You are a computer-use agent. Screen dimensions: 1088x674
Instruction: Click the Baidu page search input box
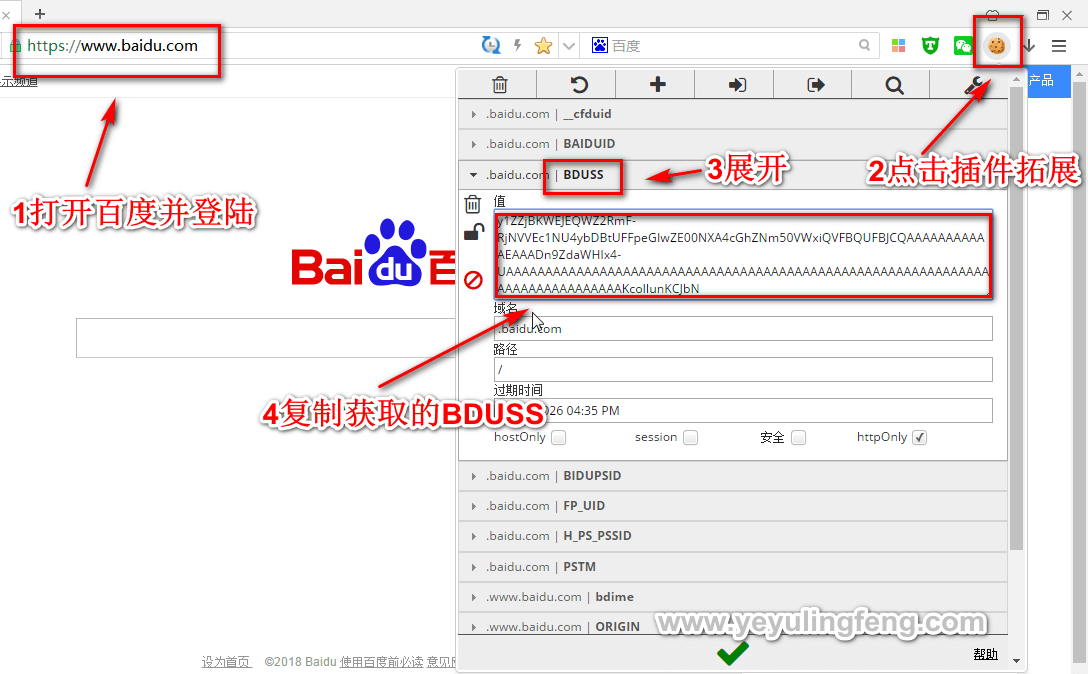coord(266,338)
